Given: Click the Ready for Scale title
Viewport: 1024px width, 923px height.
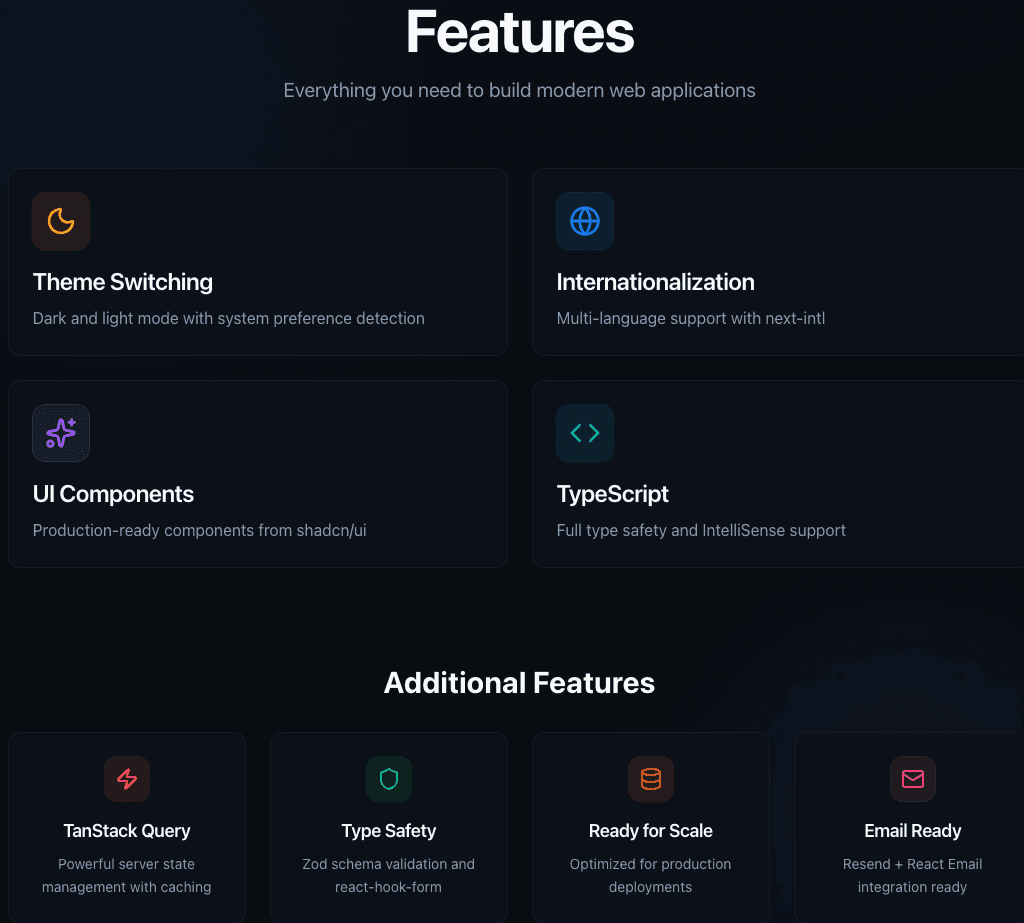Looking at the screenshot, I should (x=651, y=831).
